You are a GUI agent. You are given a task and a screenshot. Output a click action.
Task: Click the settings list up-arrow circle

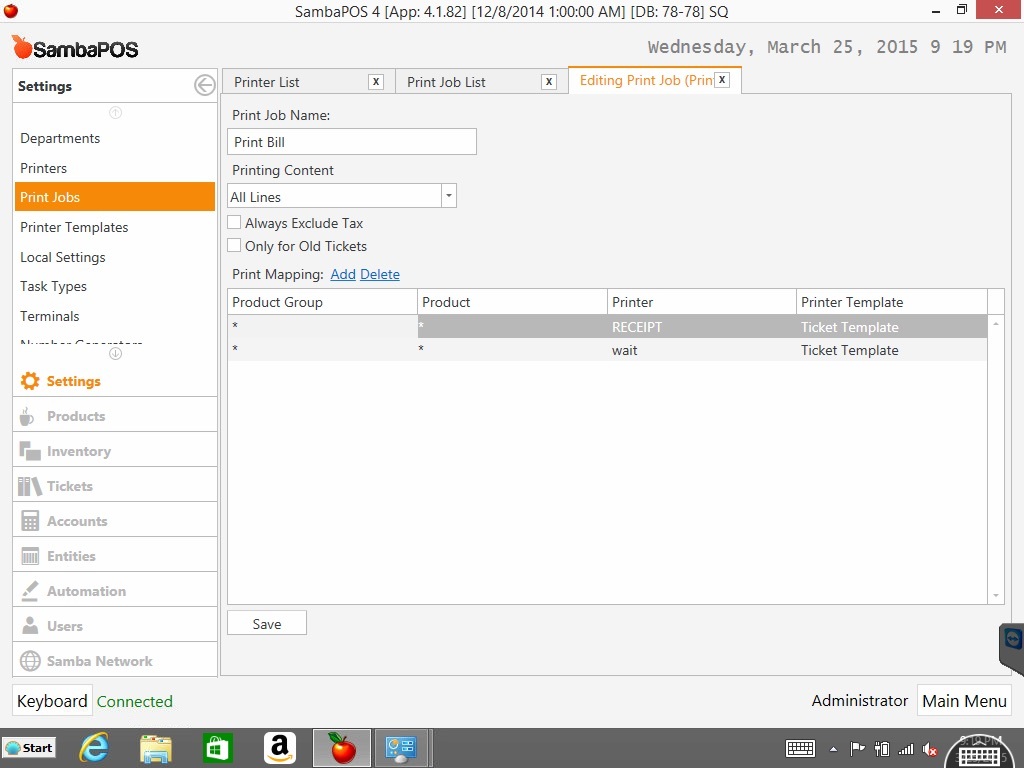pyautogui.click(x=116, y=112)
